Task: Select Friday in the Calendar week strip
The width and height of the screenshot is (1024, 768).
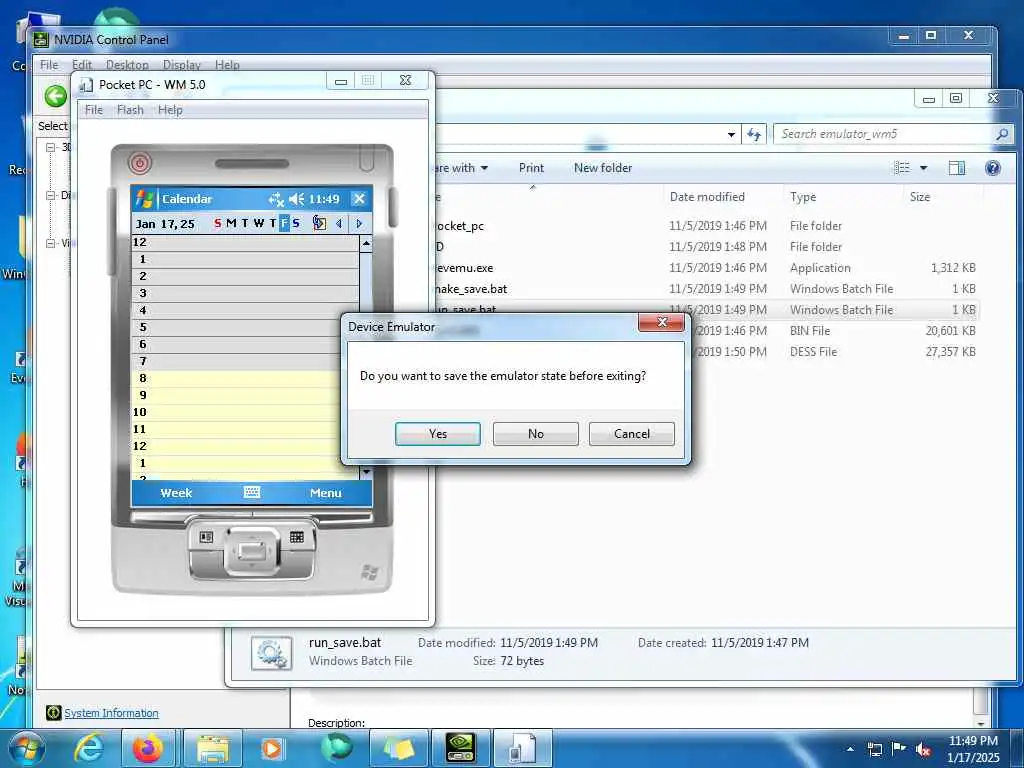Action: point(284,223)
